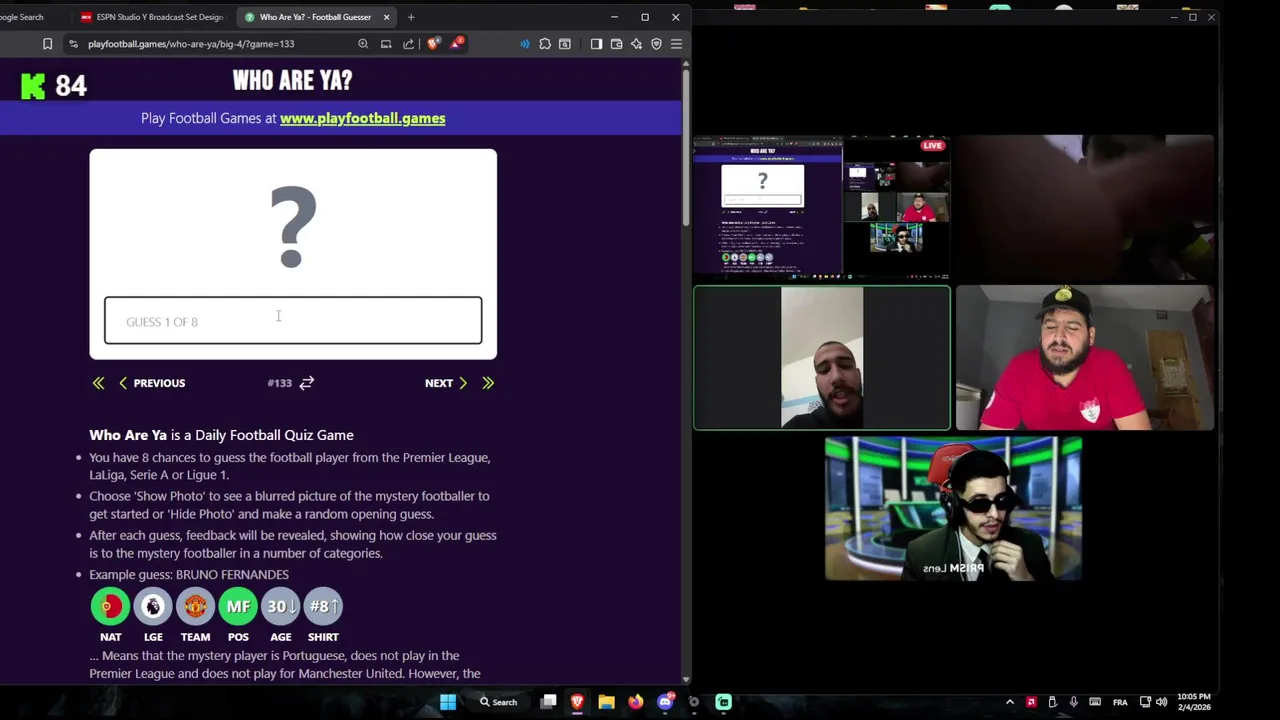
Task: Open a new tab with plus button
Action: [410, 17]
